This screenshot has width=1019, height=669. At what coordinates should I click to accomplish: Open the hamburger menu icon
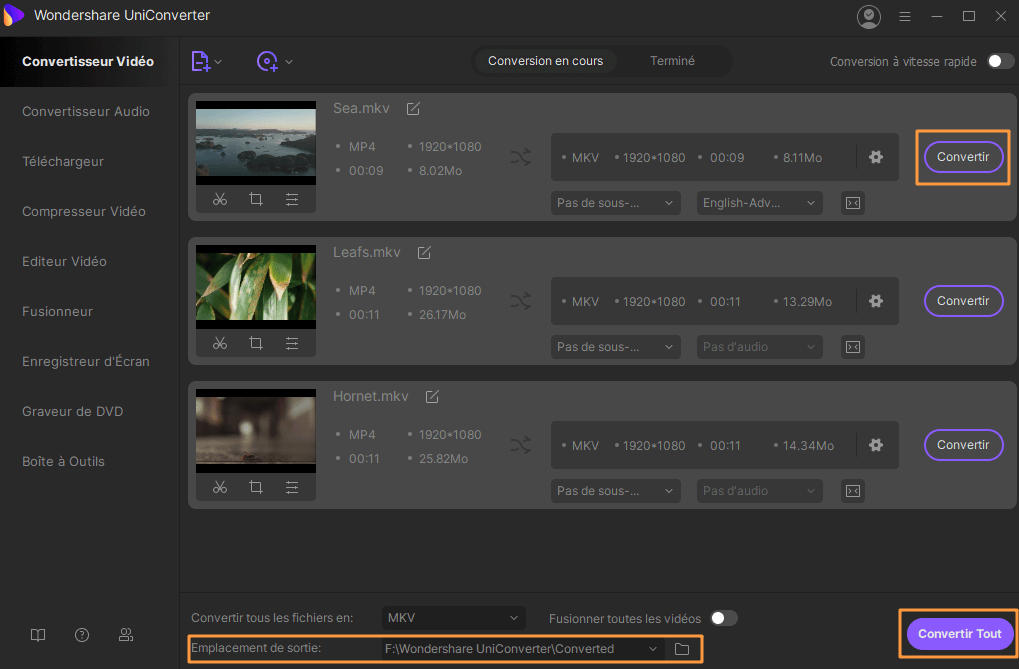905,16
